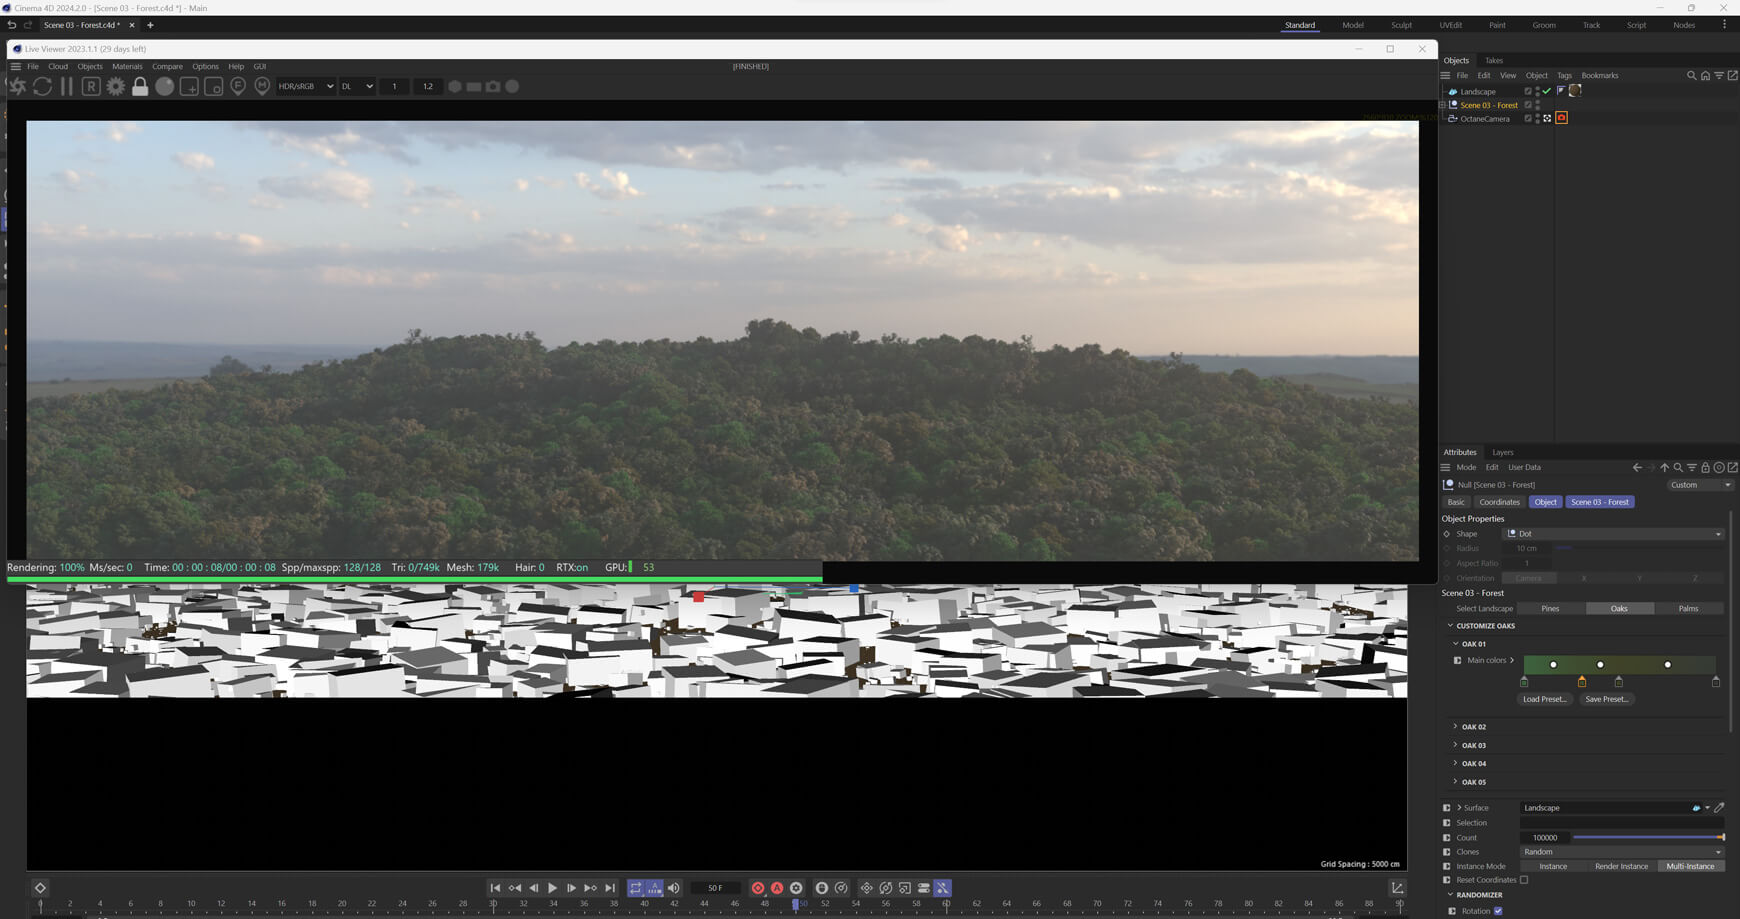
Task: Click Octane camera tag on OctaneCamera
Action: (1562, 118)
